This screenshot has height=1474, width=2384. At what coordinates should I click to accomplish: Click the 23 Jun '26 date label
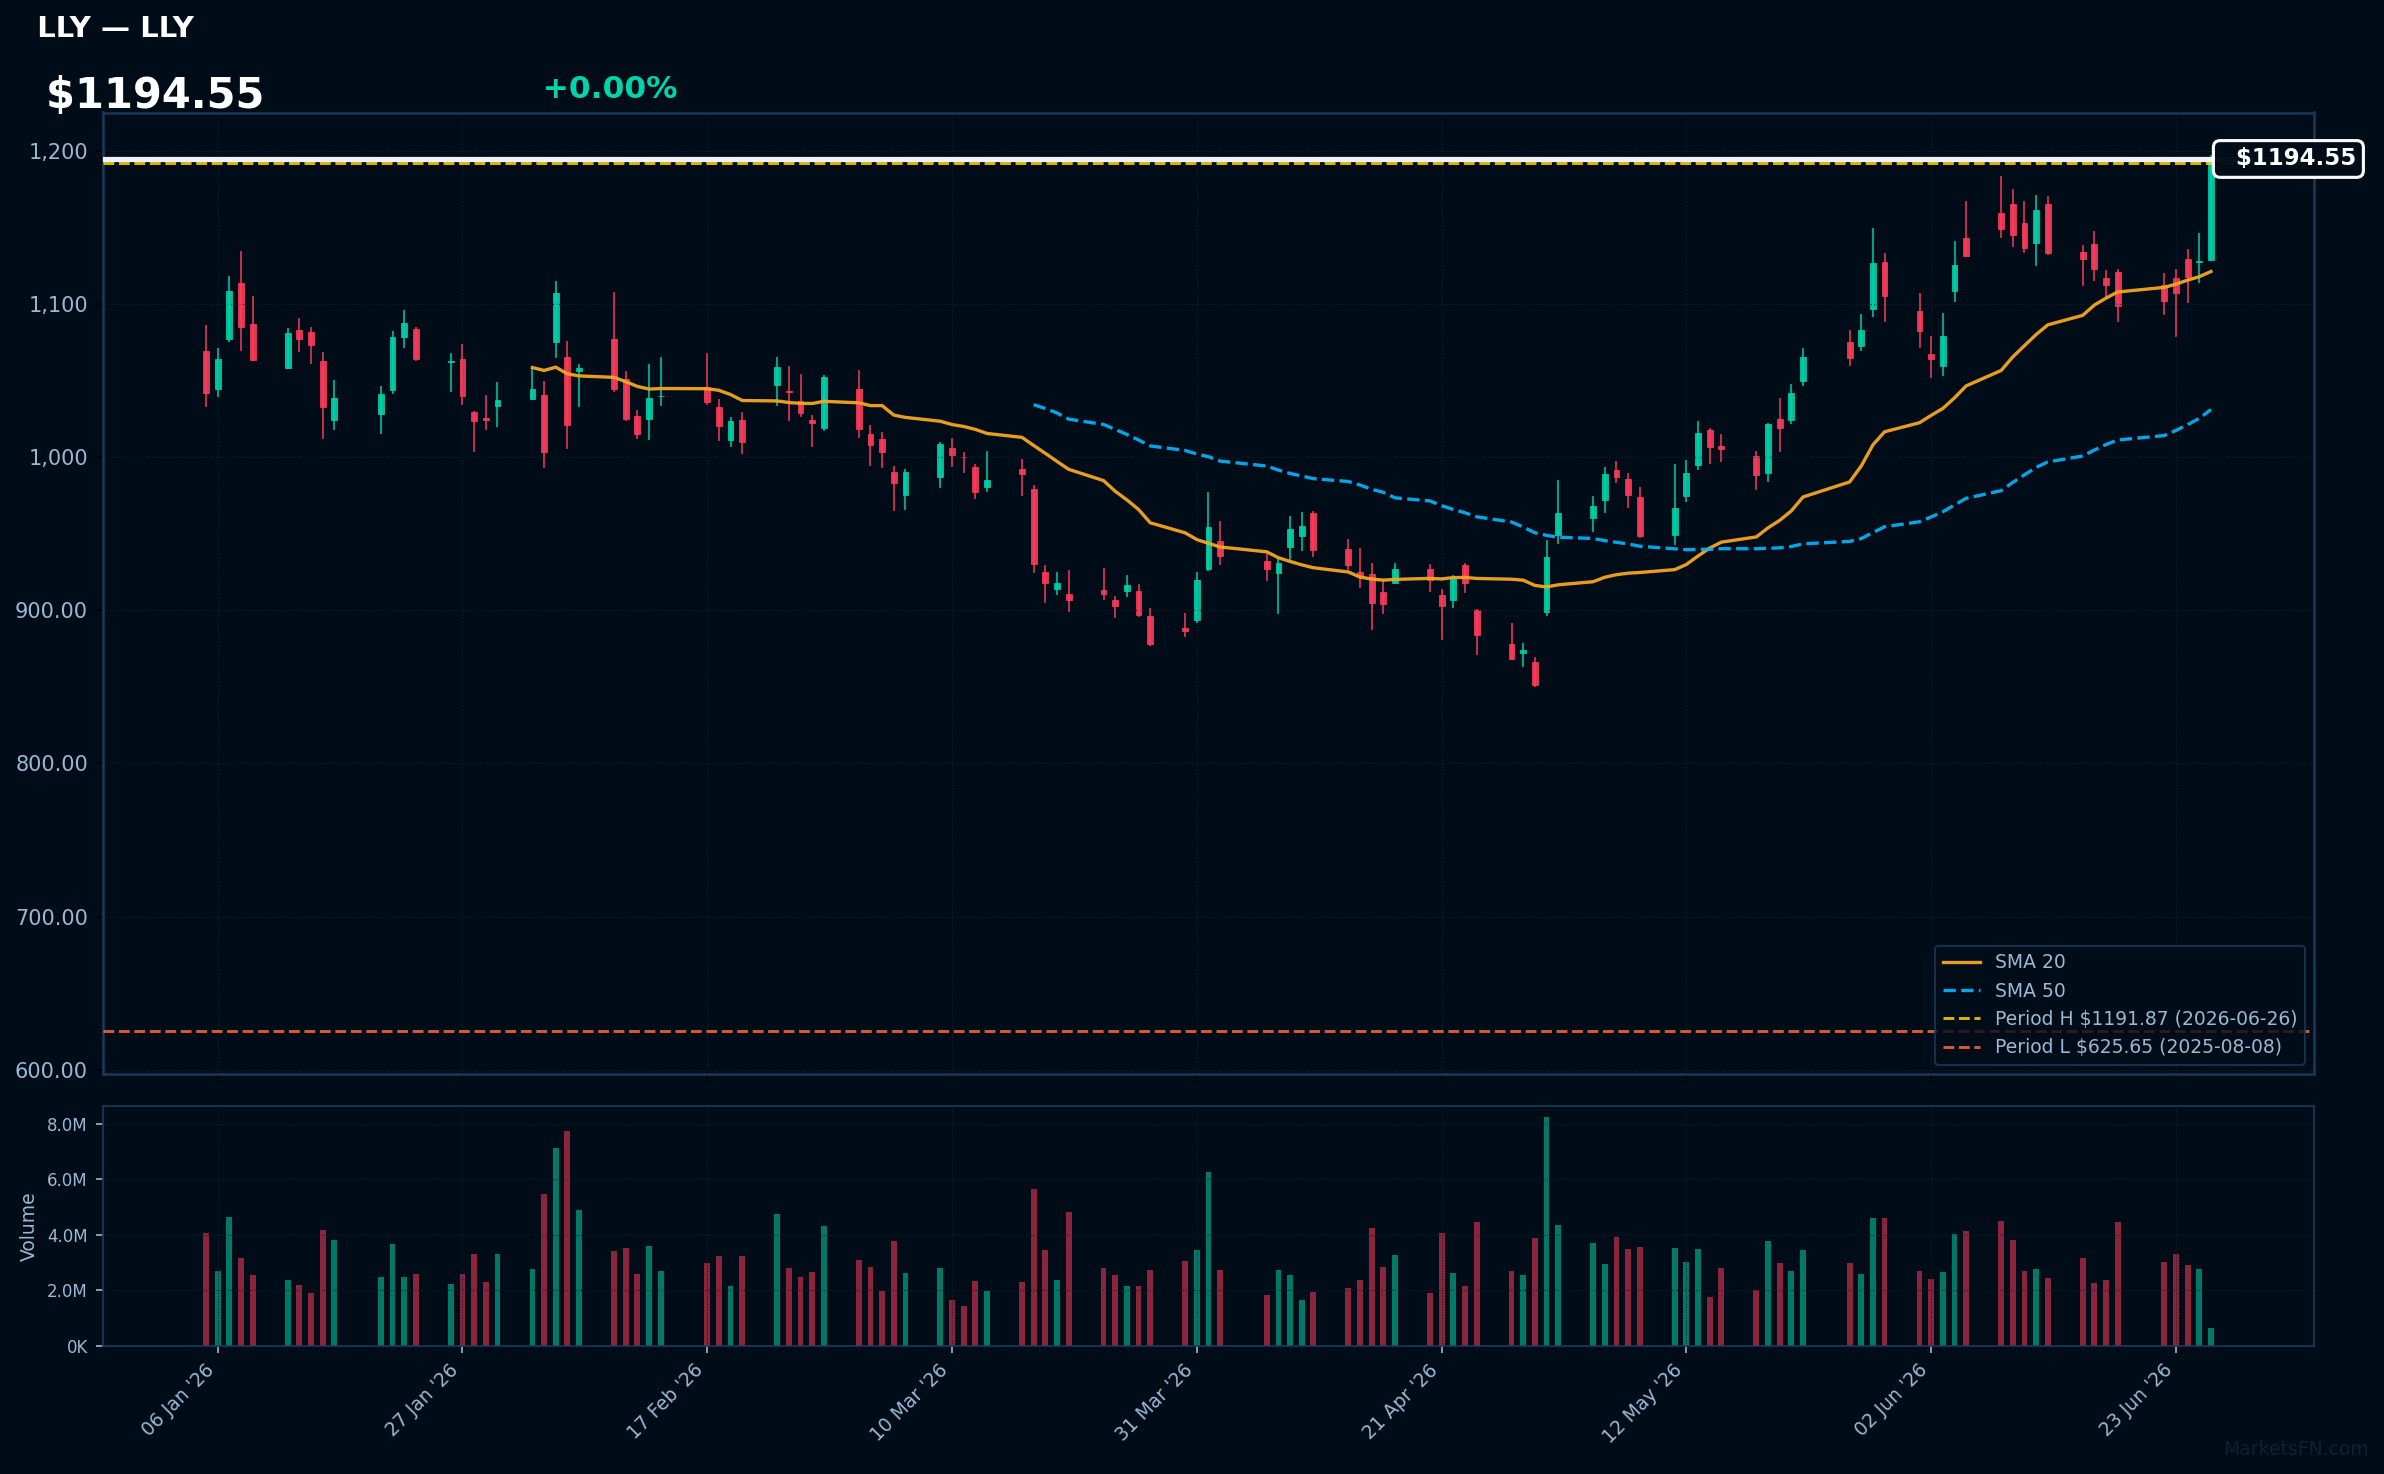click(2135, 1399)
